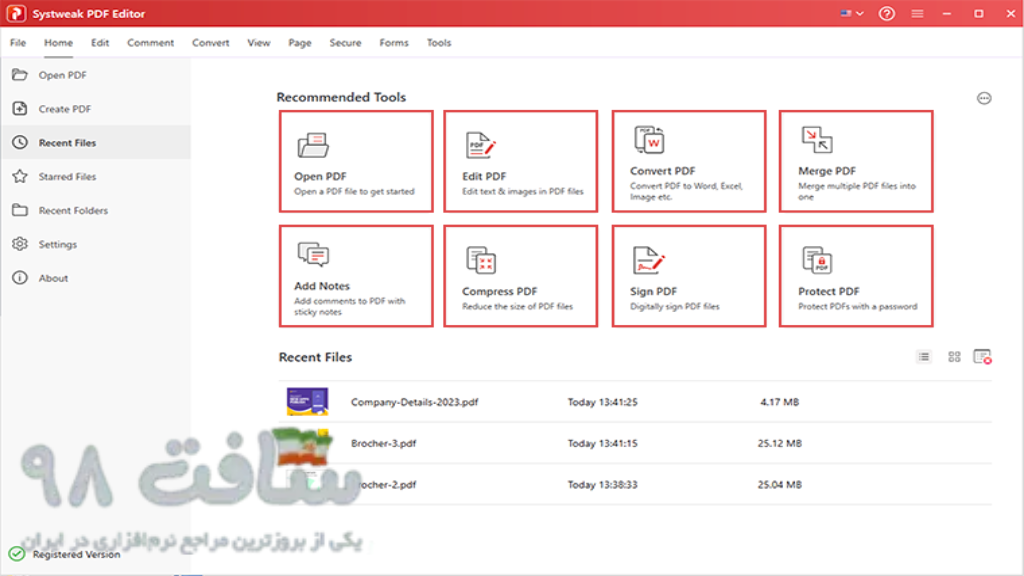Open the Open PDF recommended tool card
1024x576 pixels.
click(x=356, y=161)
